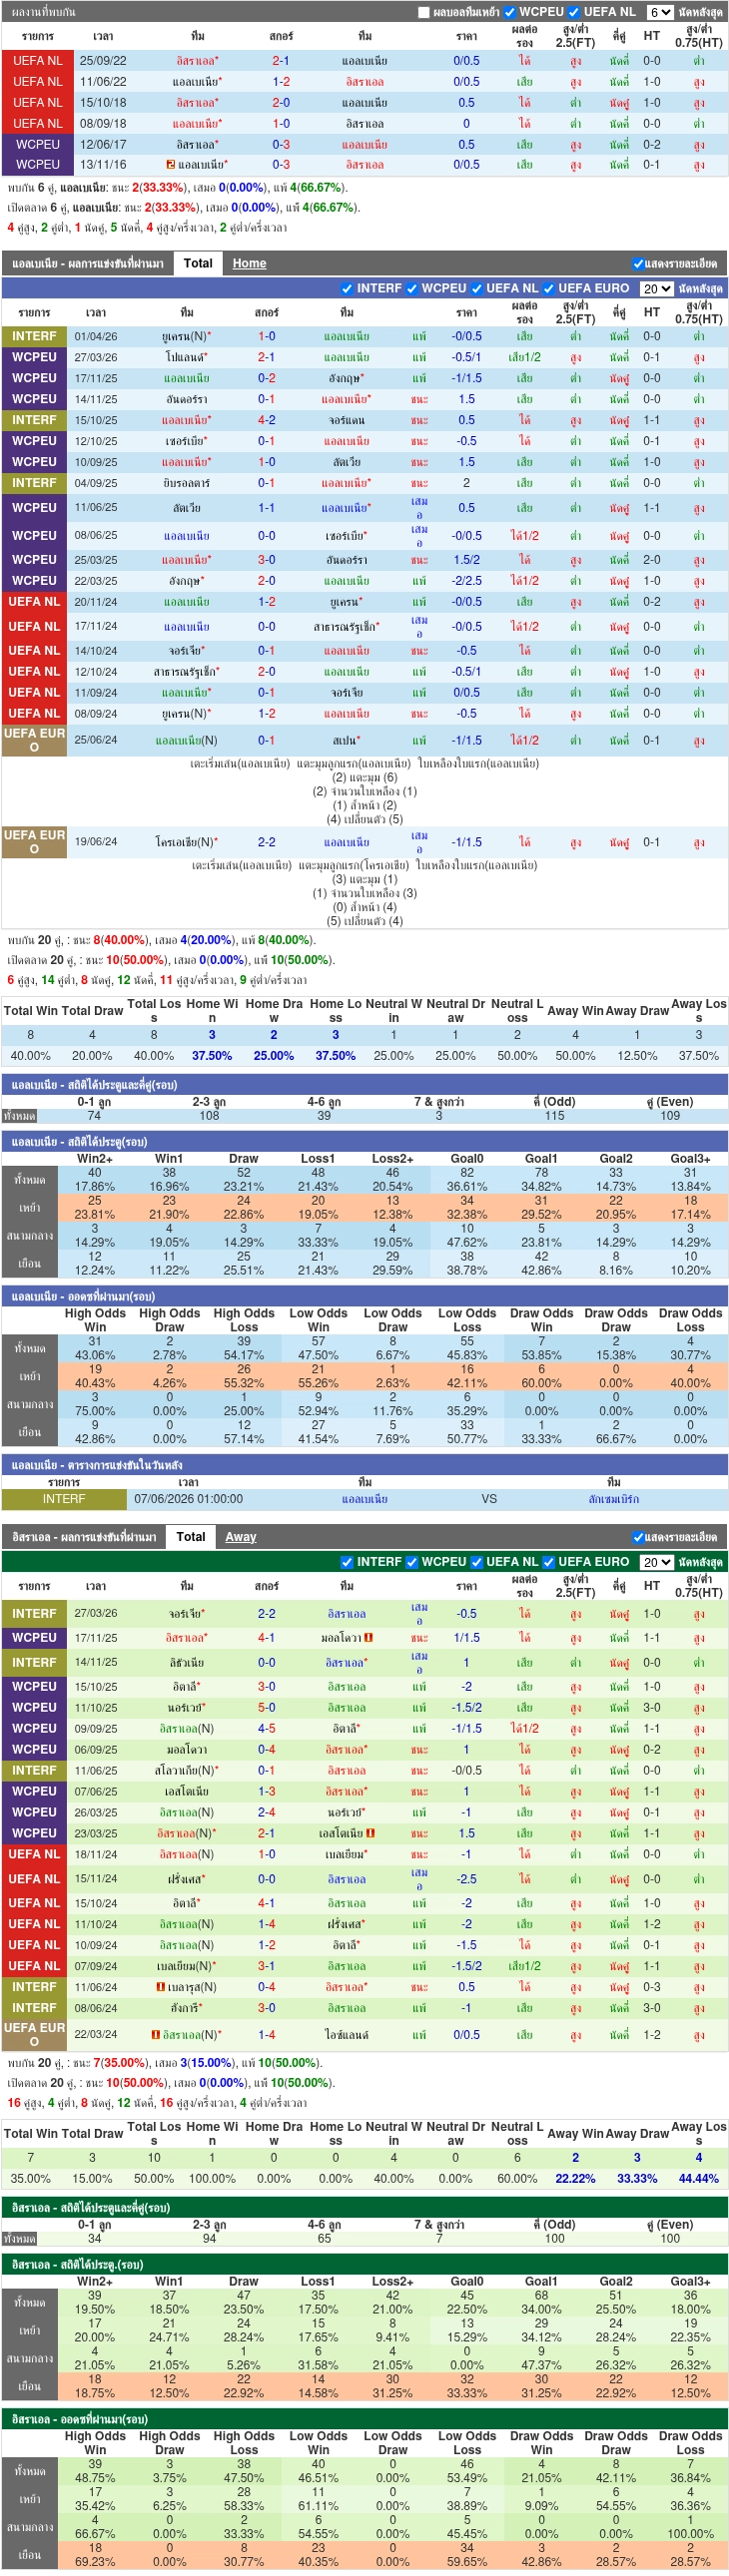Open Albania's recent matches count dropdown showing 20
This screenshot has height=2576, width=729.
(657, 288)
